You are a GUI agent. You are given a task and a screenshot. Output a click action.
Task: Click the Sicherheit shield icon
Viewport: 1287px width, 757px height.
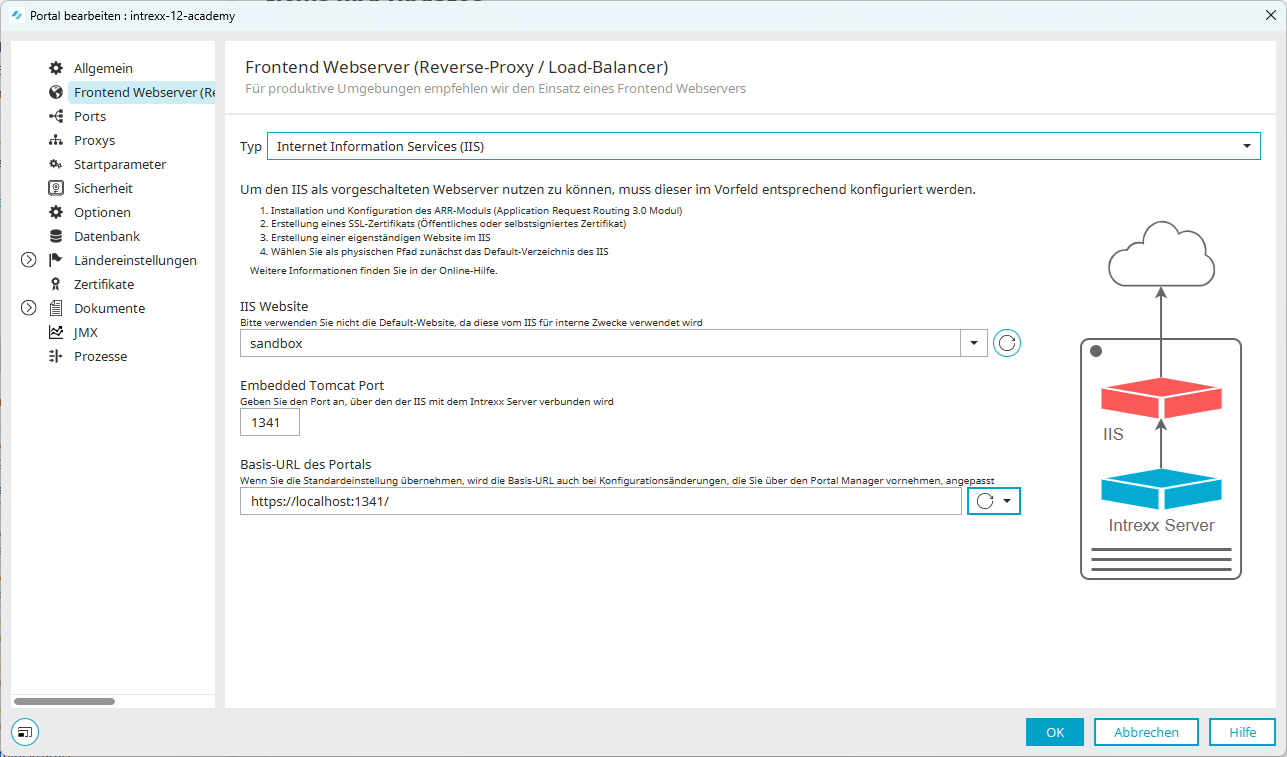pyautogui.click(x=56, y=188)
